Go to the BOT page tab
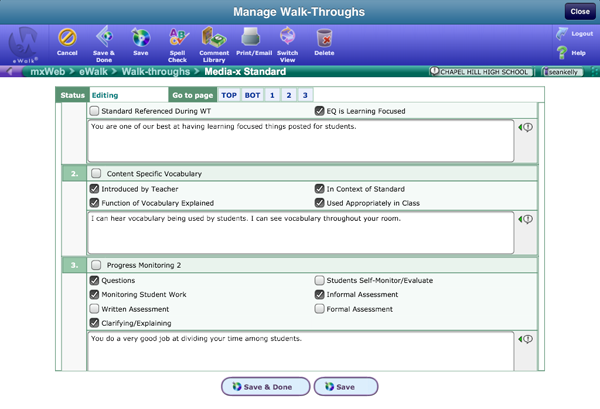The width and height of the screenshot is (600, 409). [253, 95]
